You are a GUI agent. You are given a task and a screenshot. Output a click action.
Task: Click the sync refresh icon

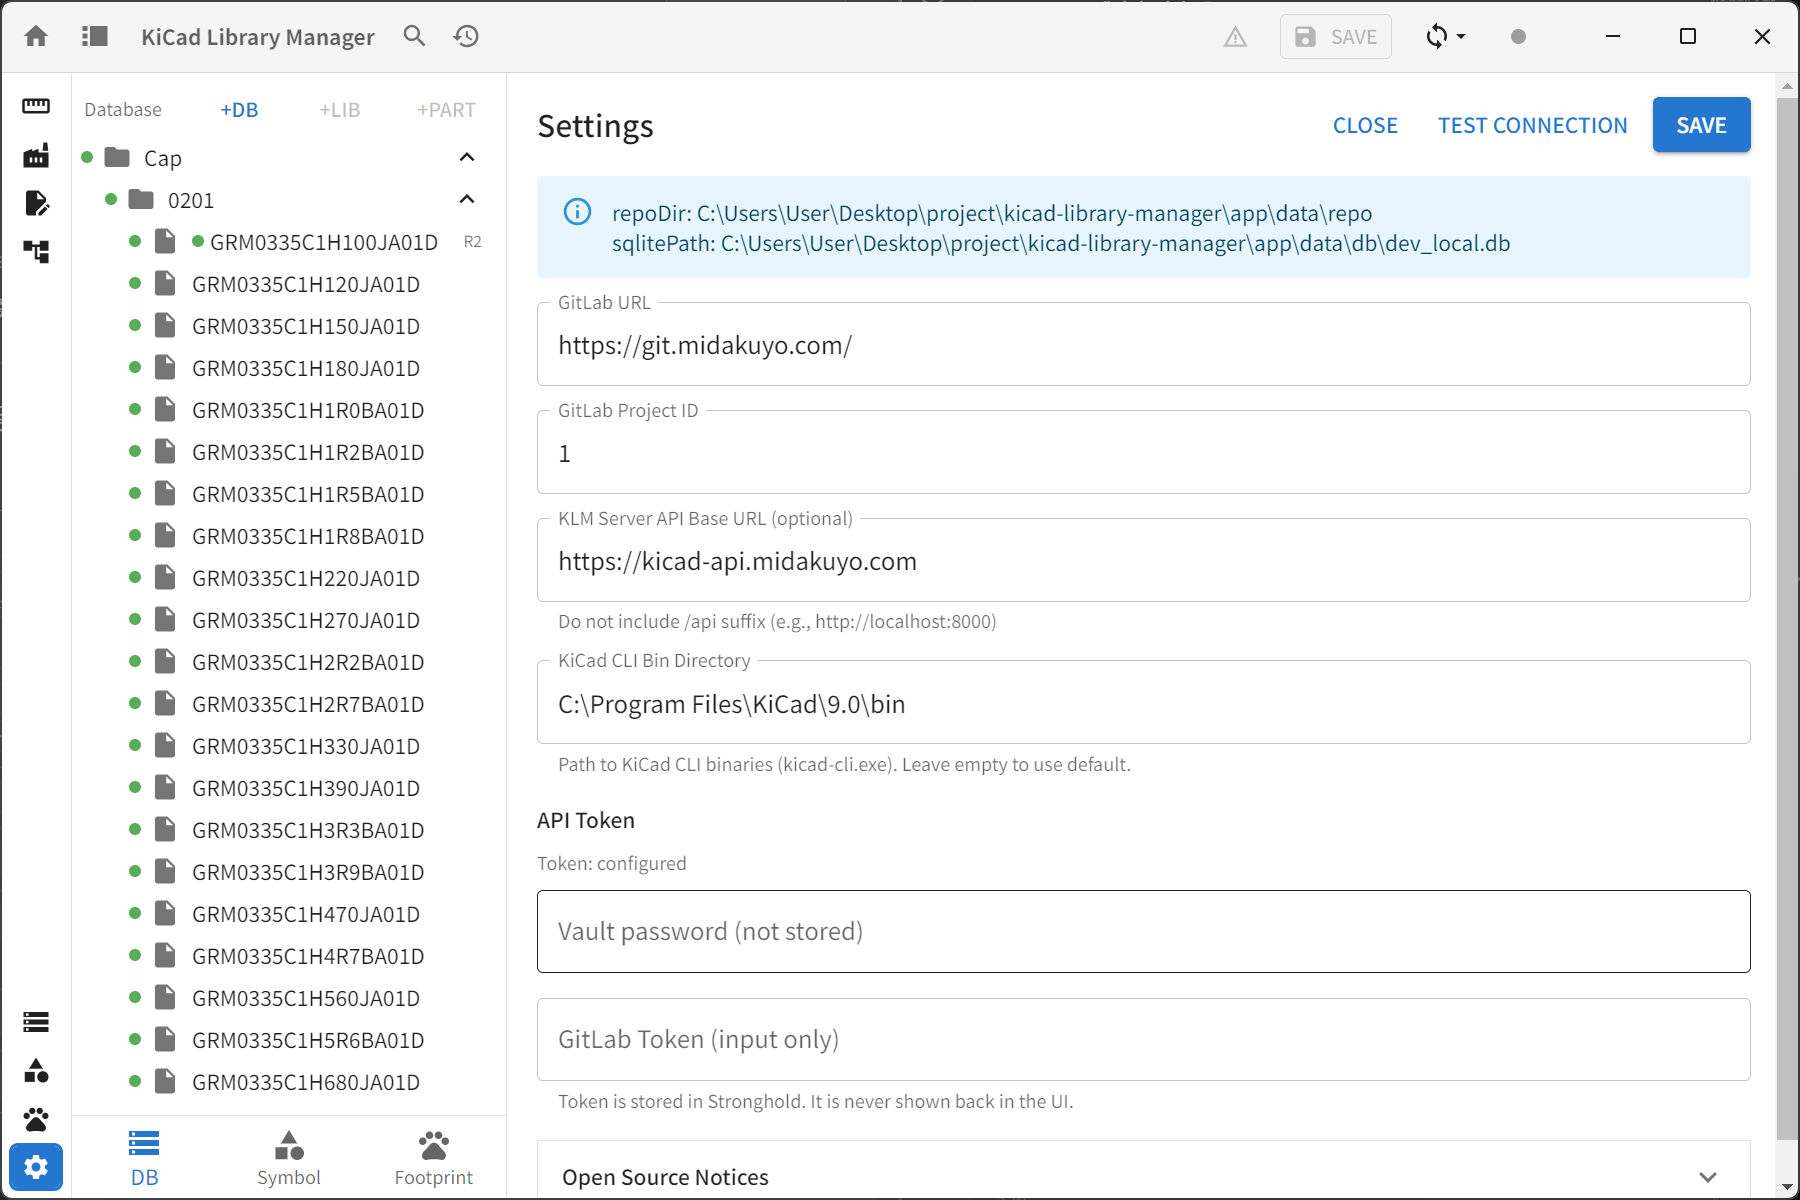pyautogui.click(x=1436, y=37)
